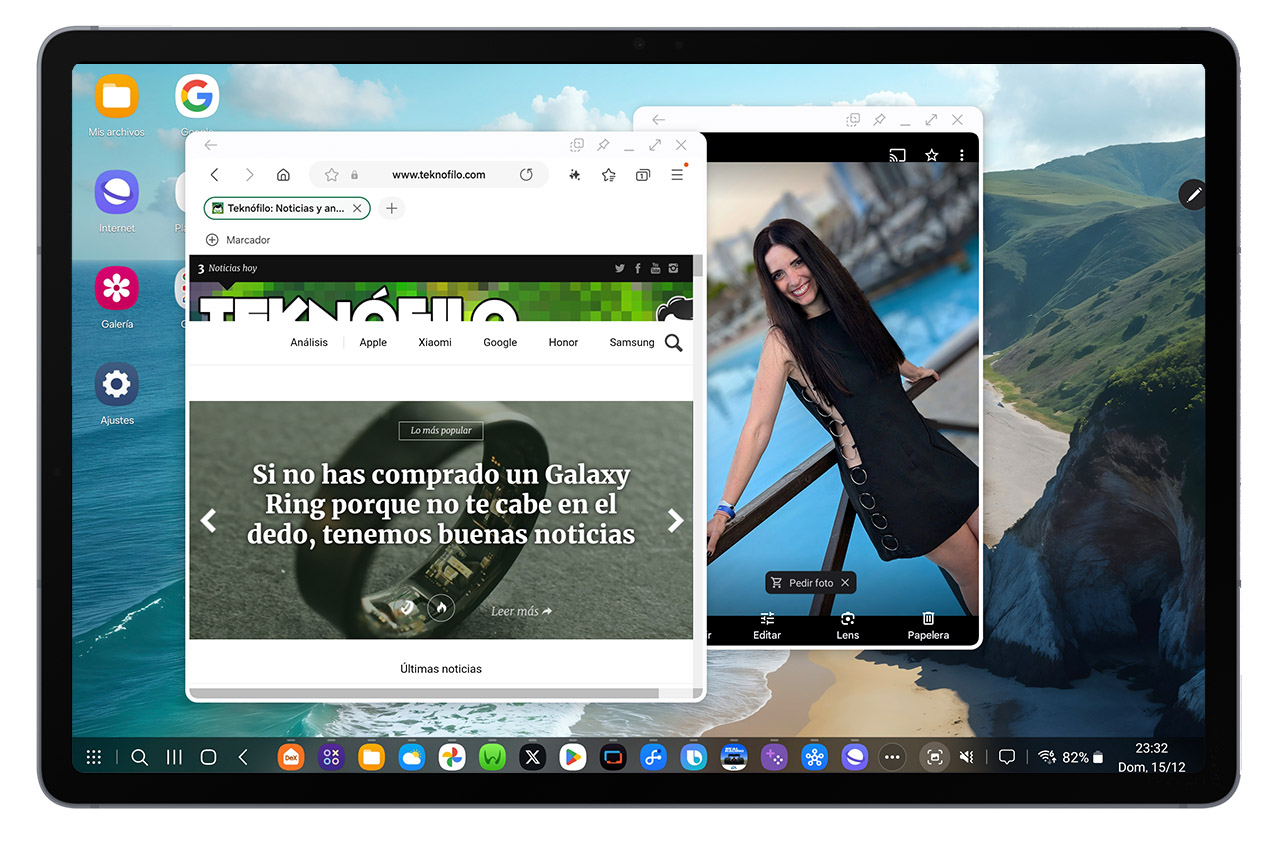Toggle the pin on the browser window
Screen dimensions: 1280x842
603,145
